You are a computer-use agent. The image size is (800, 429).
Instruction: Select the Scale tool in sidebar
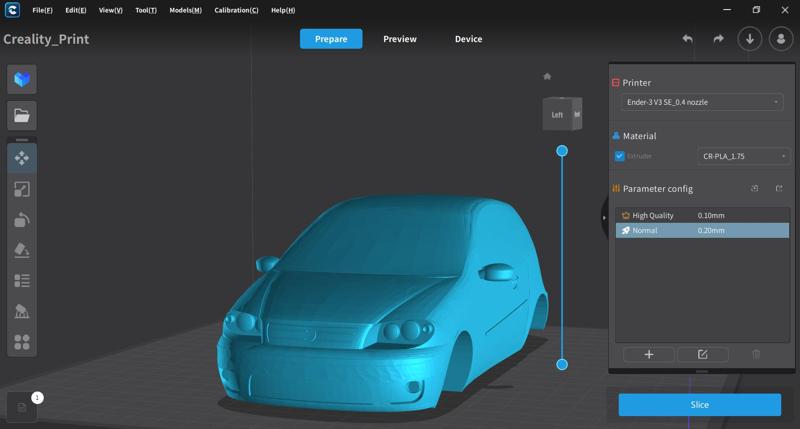pos(21,189)
